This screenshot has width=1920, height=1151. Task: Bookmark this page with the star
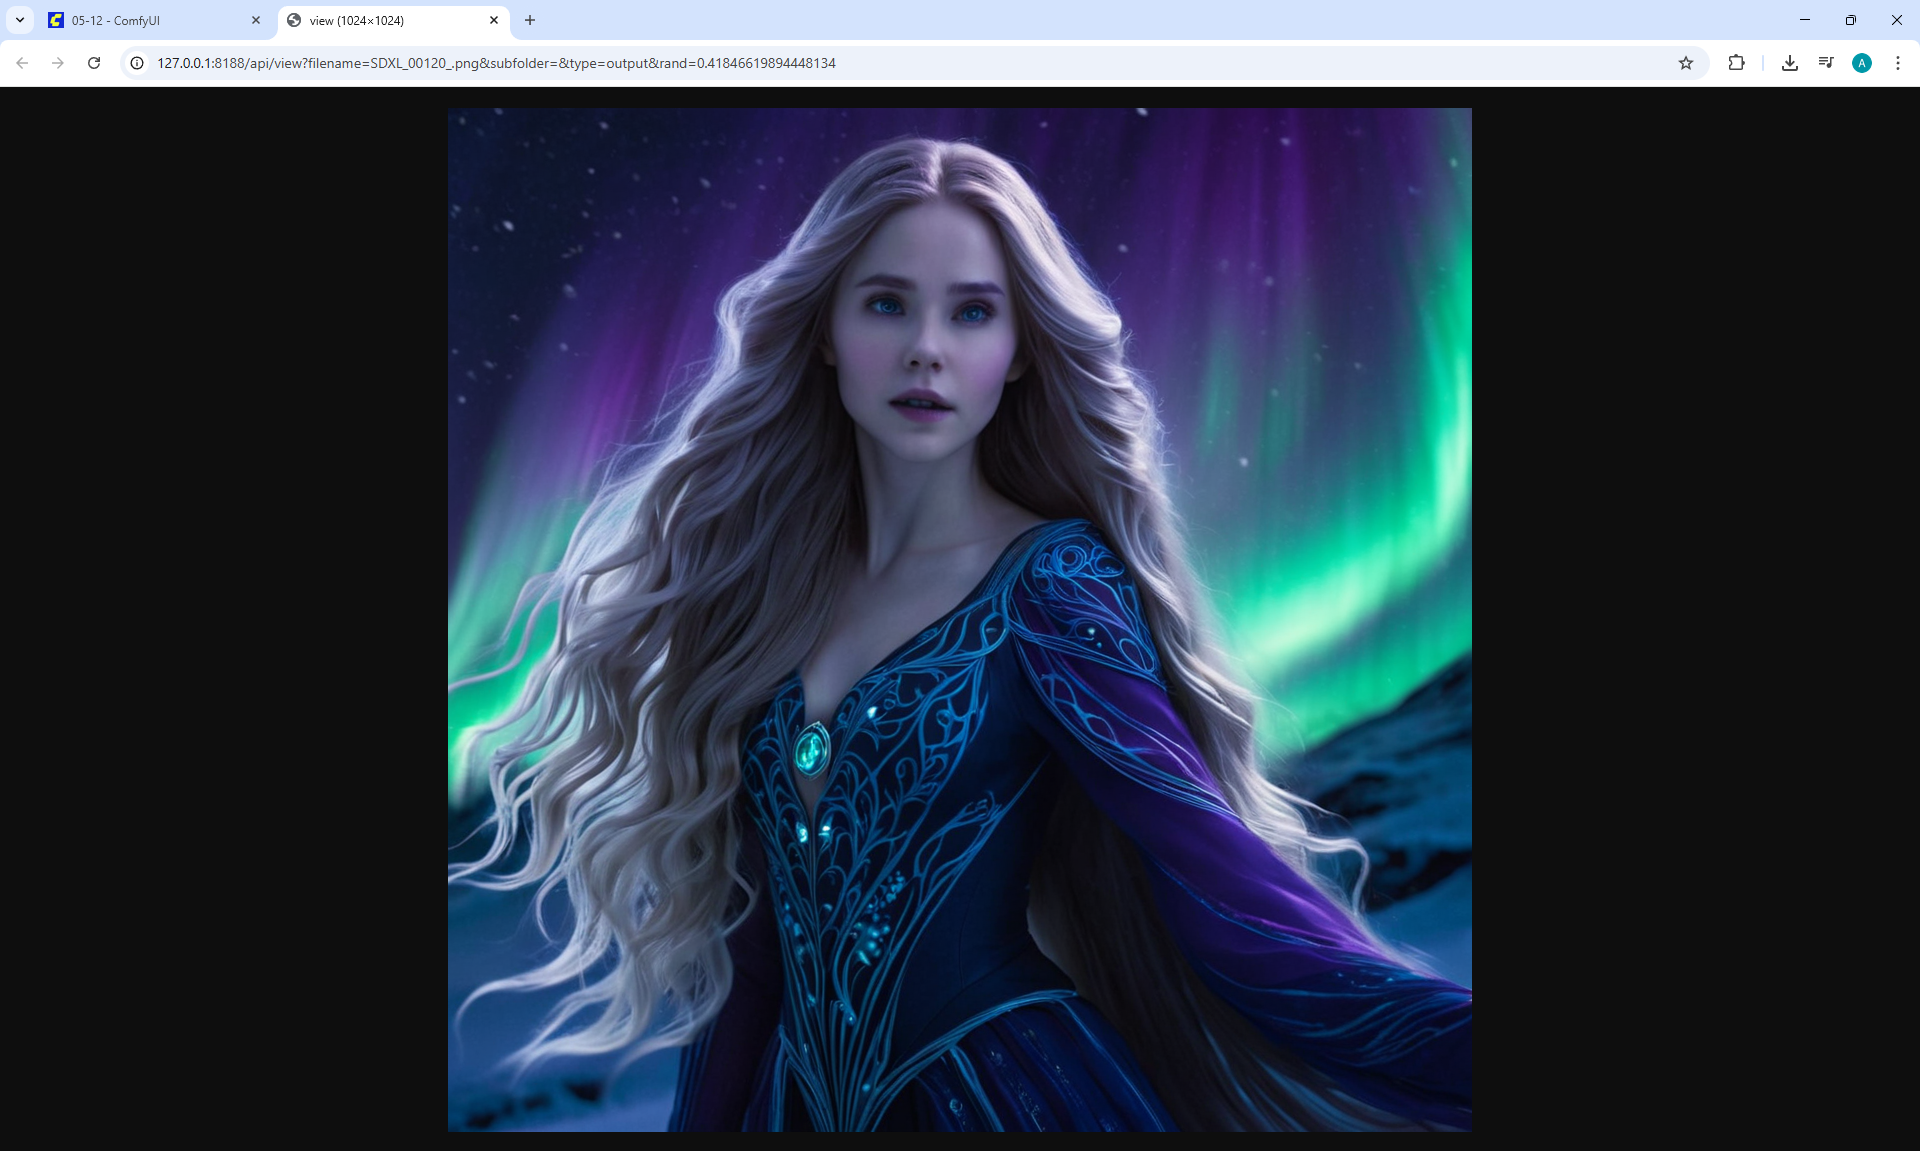[1686, 63]
